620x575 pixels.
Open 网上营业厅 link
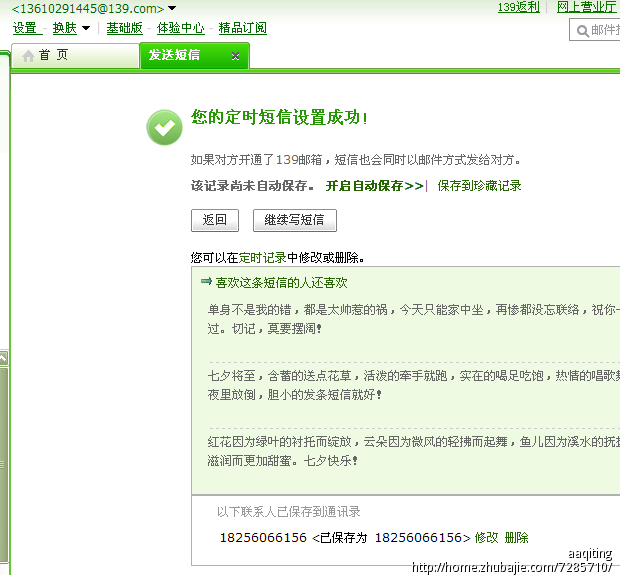(586, 7)
